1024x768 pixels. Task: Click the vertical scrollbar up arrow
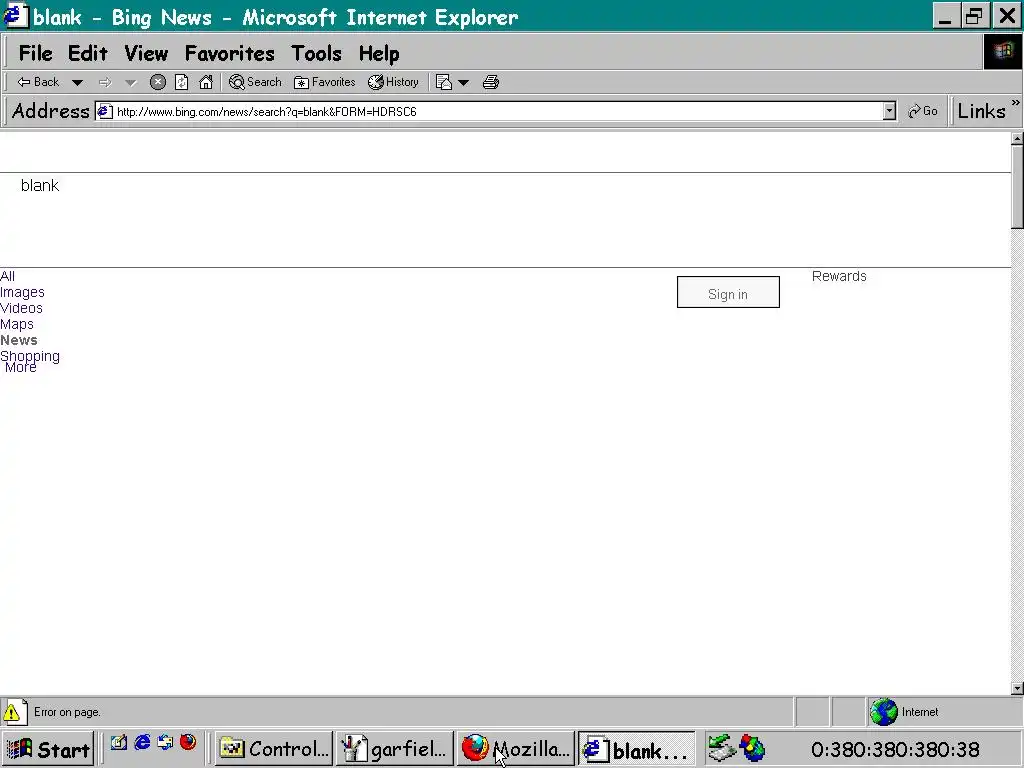[x=1017, y=138]
